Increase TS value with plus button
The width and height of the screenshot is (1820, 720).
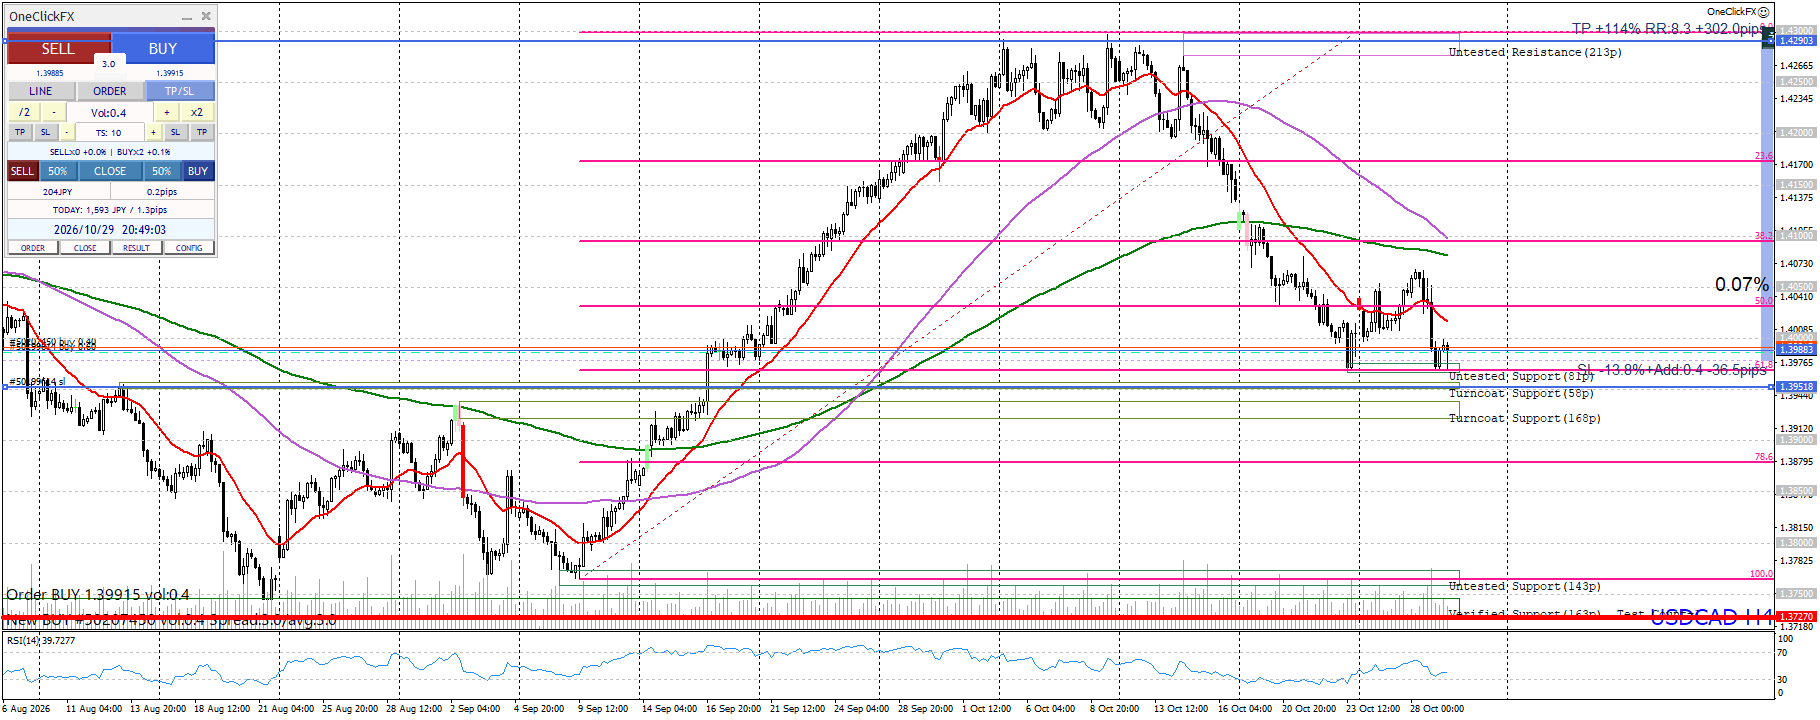coord(153,132)
